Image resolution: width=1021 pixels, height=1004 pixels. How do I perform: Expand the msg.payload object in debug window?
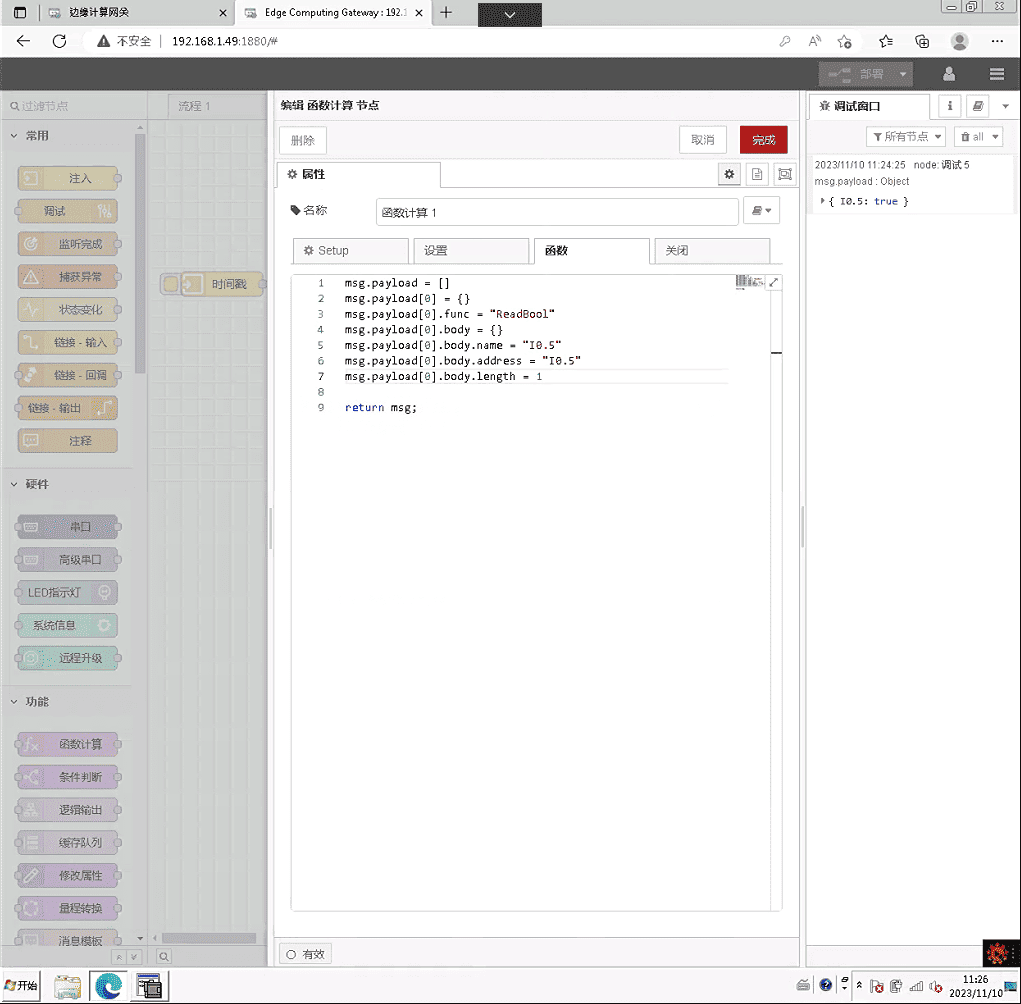point(823,201)
